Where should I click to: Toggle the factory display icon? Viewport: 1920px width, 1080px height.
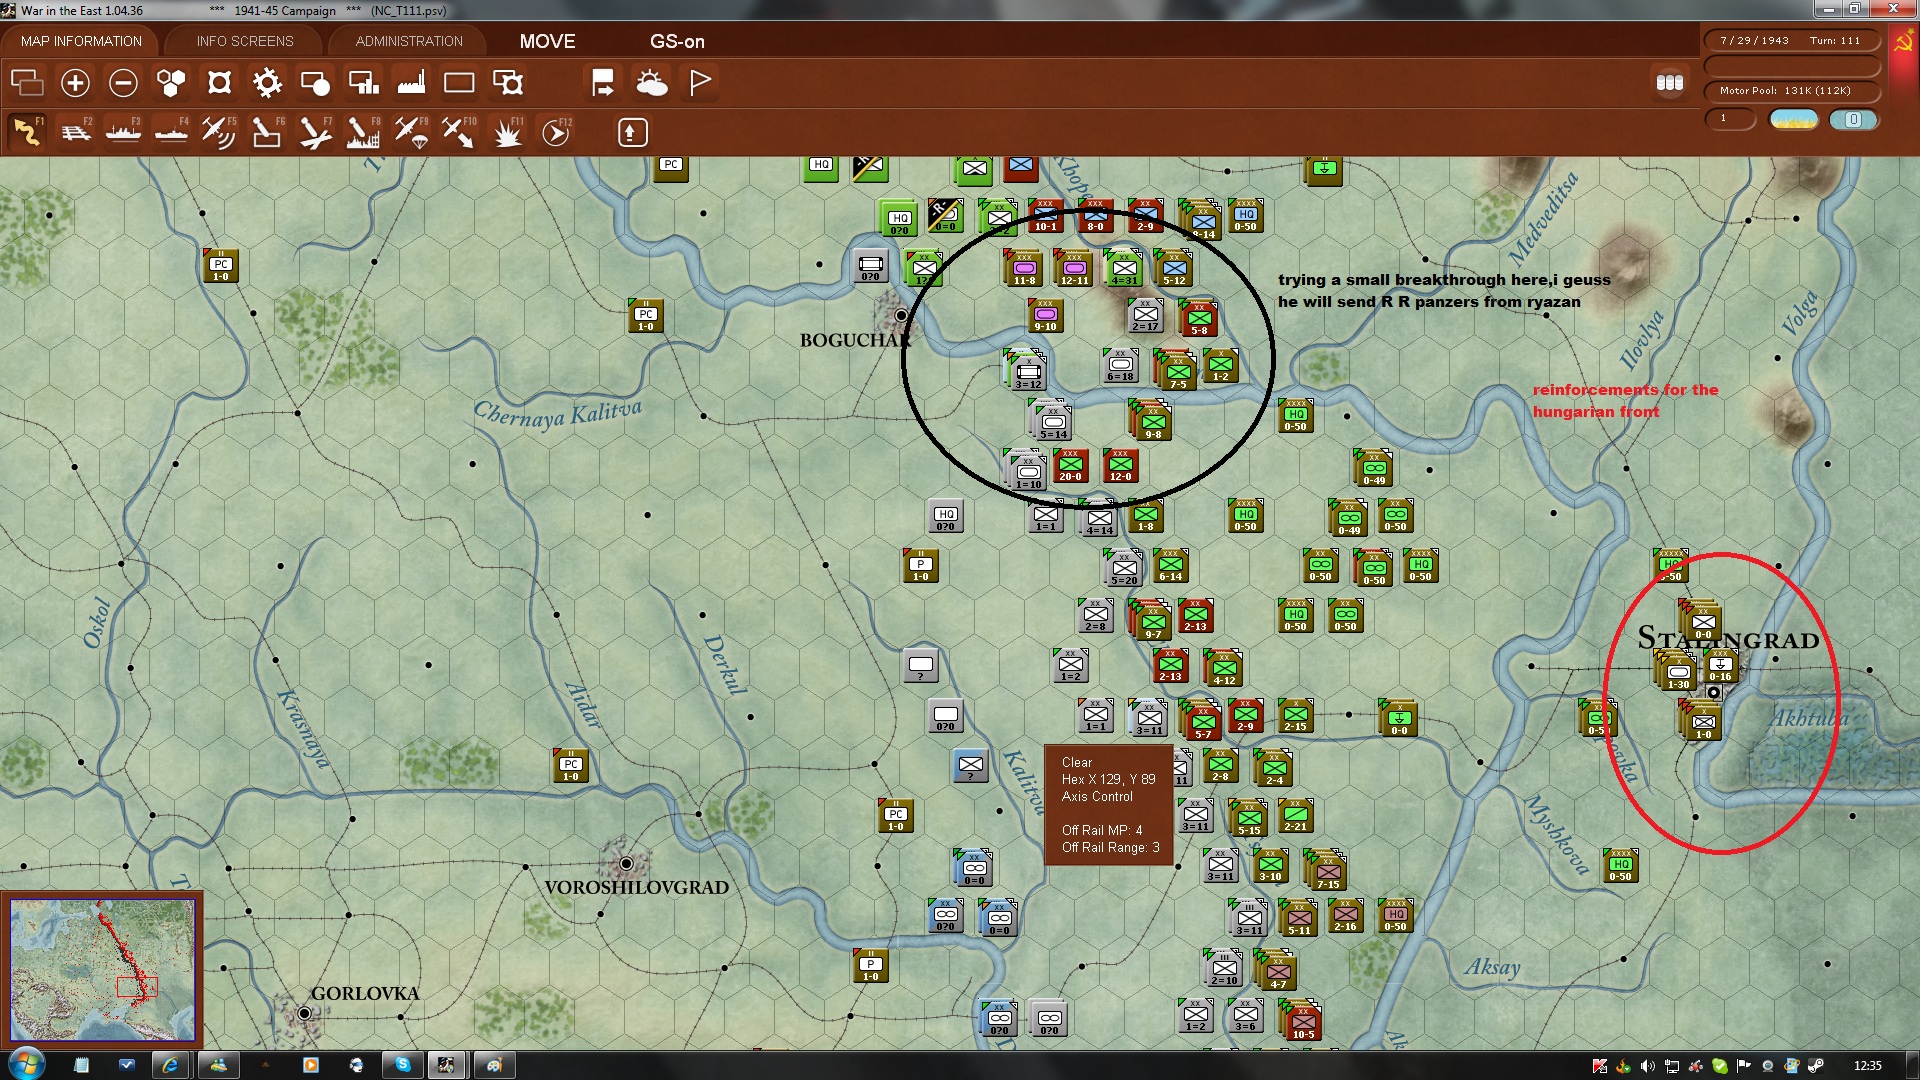pos(411,82)
